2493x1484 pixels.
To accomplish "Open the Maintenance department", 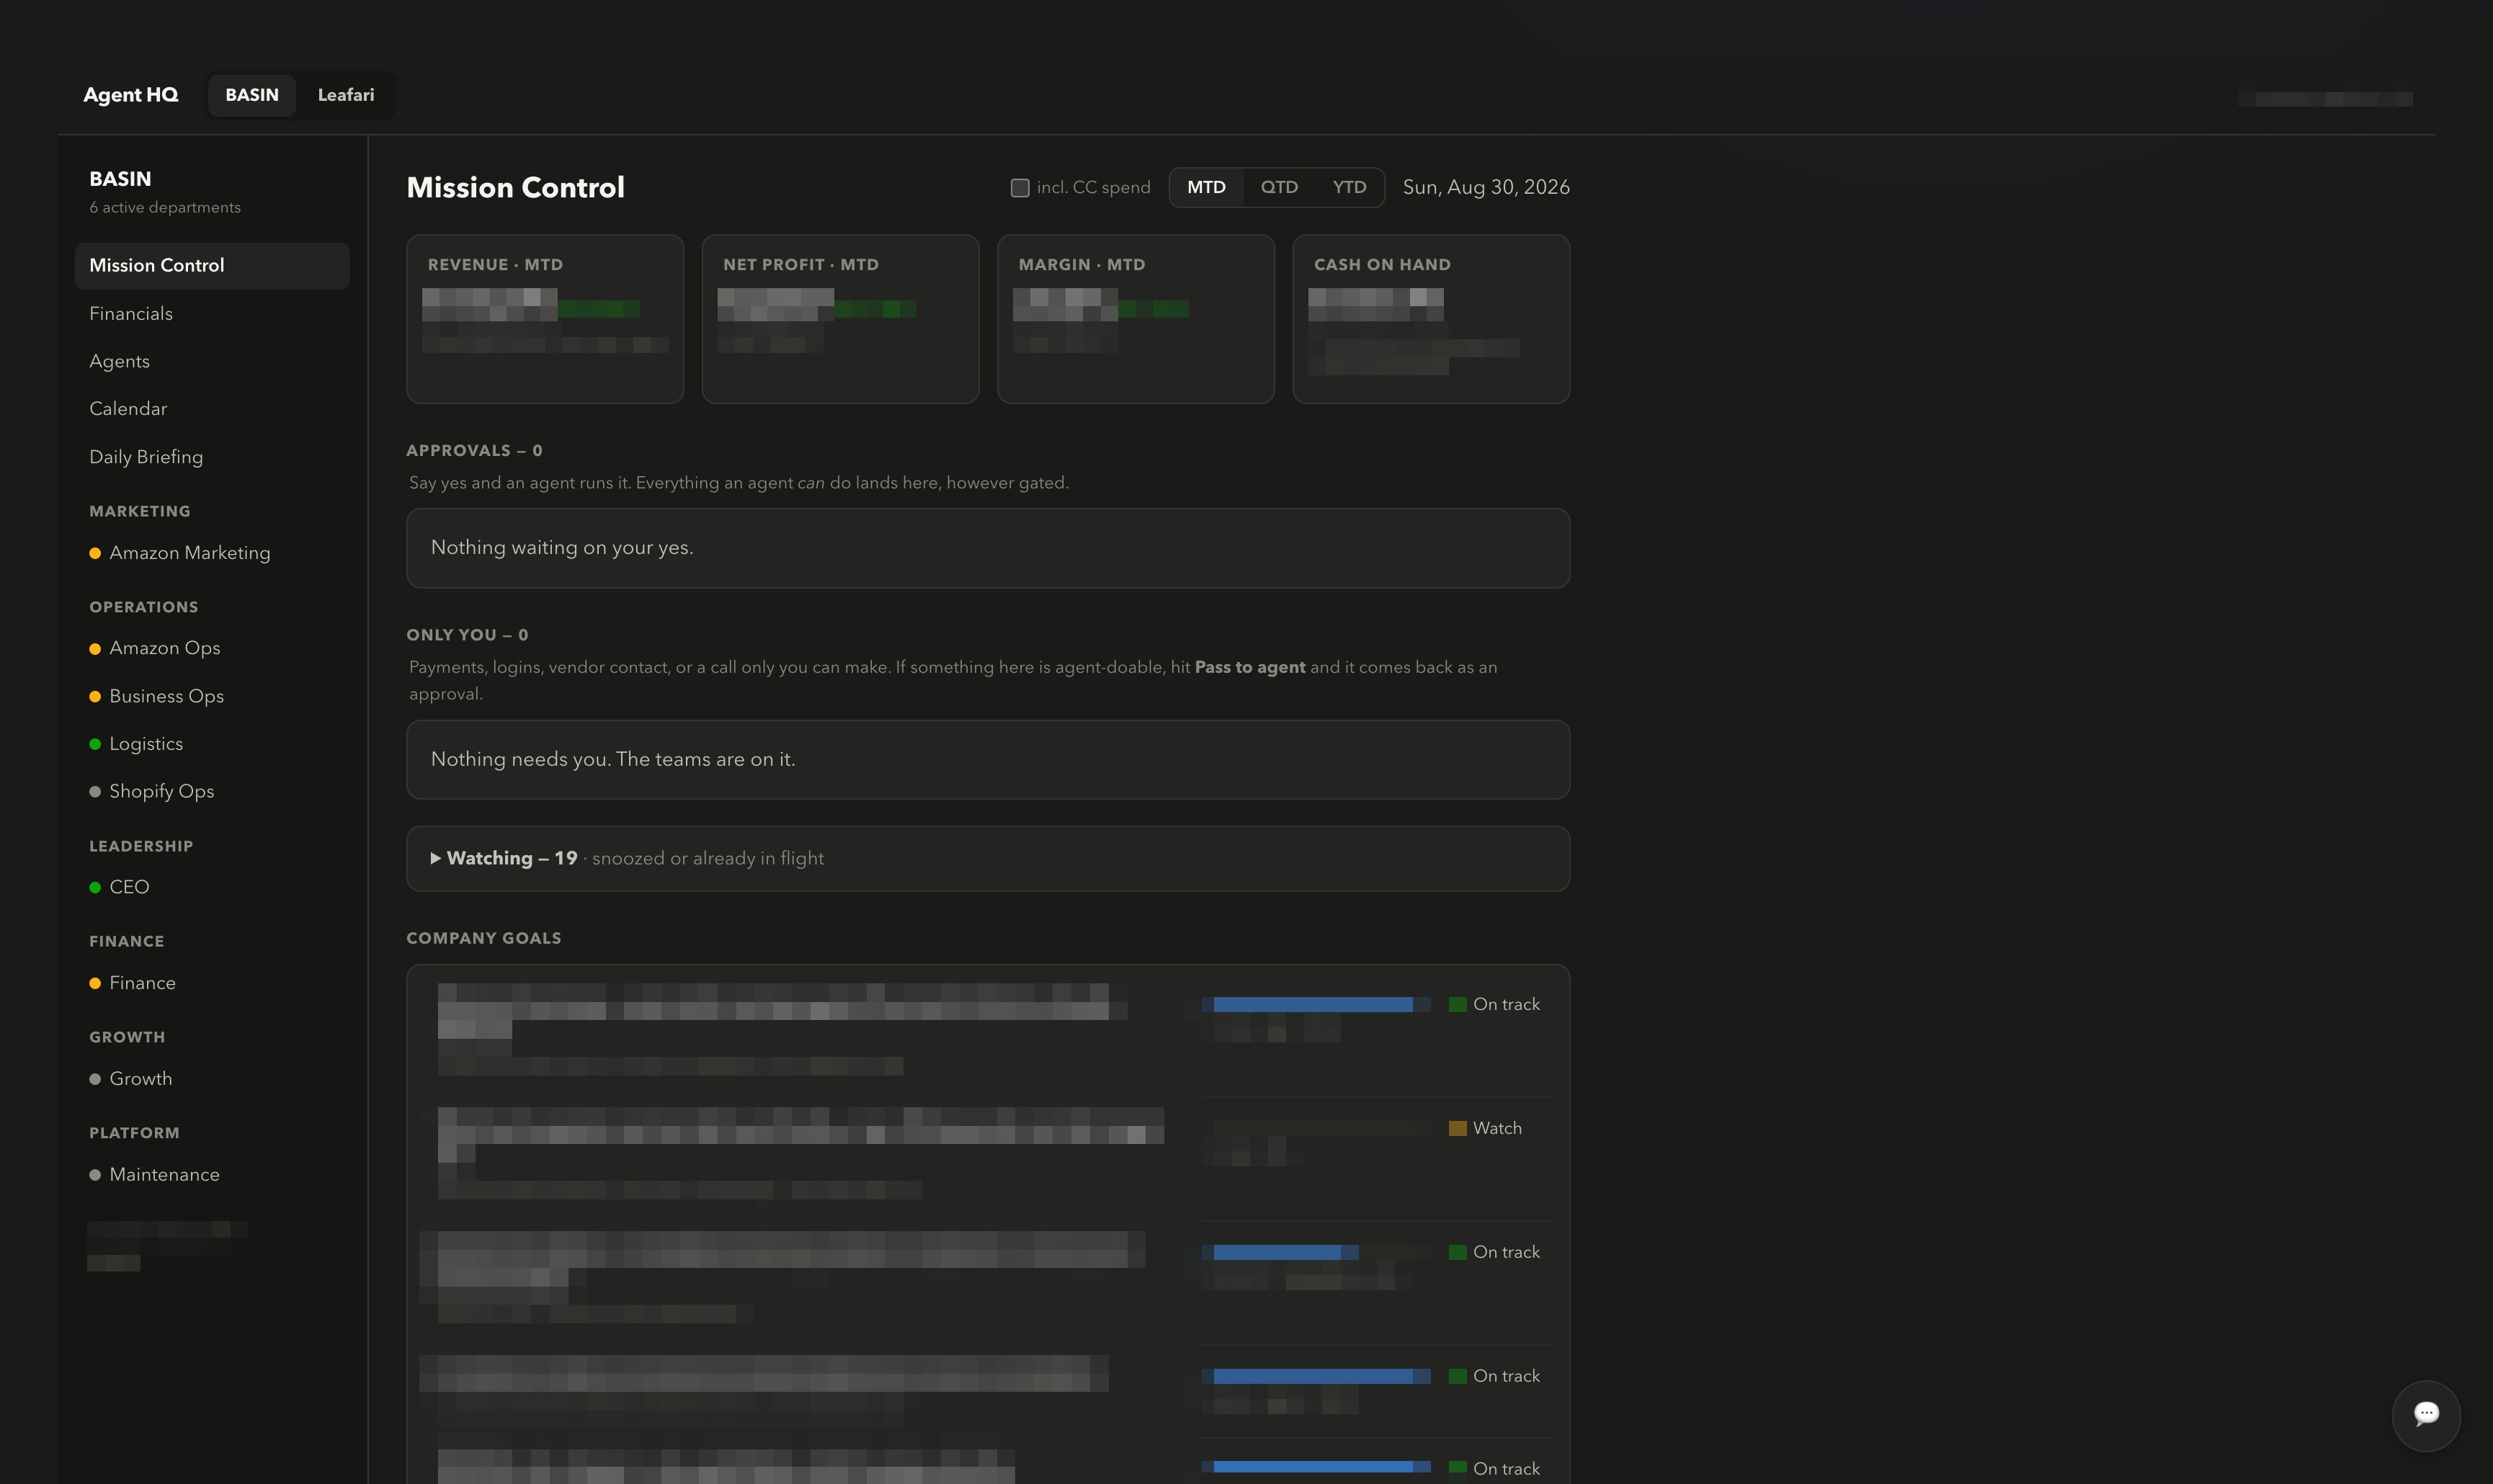I will (212, 1175).
